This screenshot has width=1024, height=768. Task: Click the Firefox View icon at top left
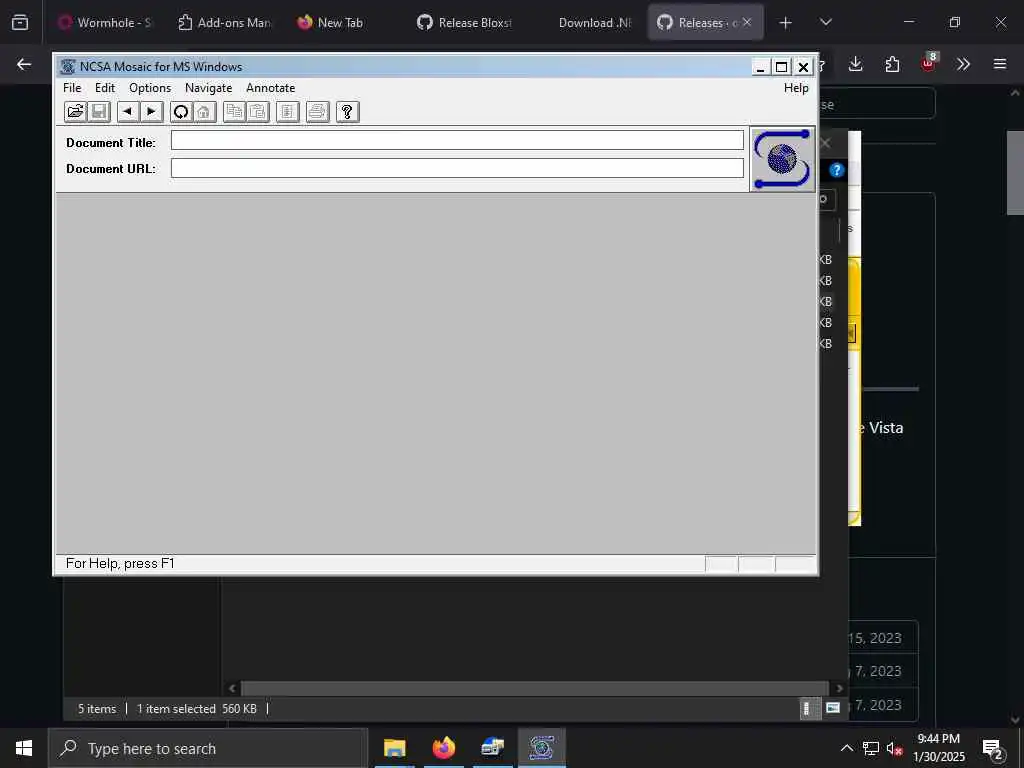pos(20,22)
